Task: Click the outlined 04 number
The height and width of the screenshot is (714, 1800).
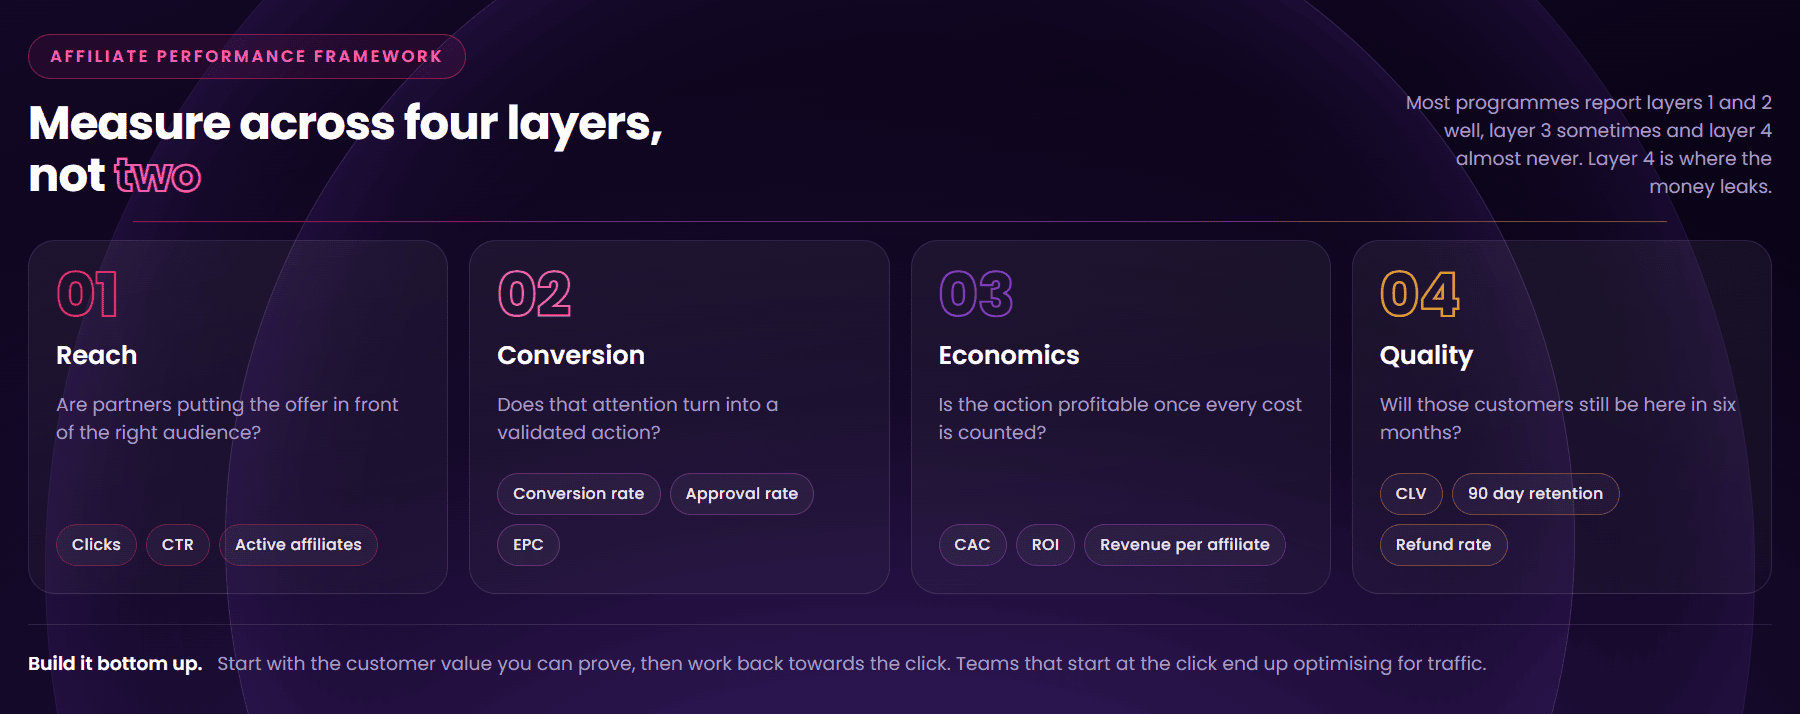Action: pyautogui.click(x=1420, y=295)
